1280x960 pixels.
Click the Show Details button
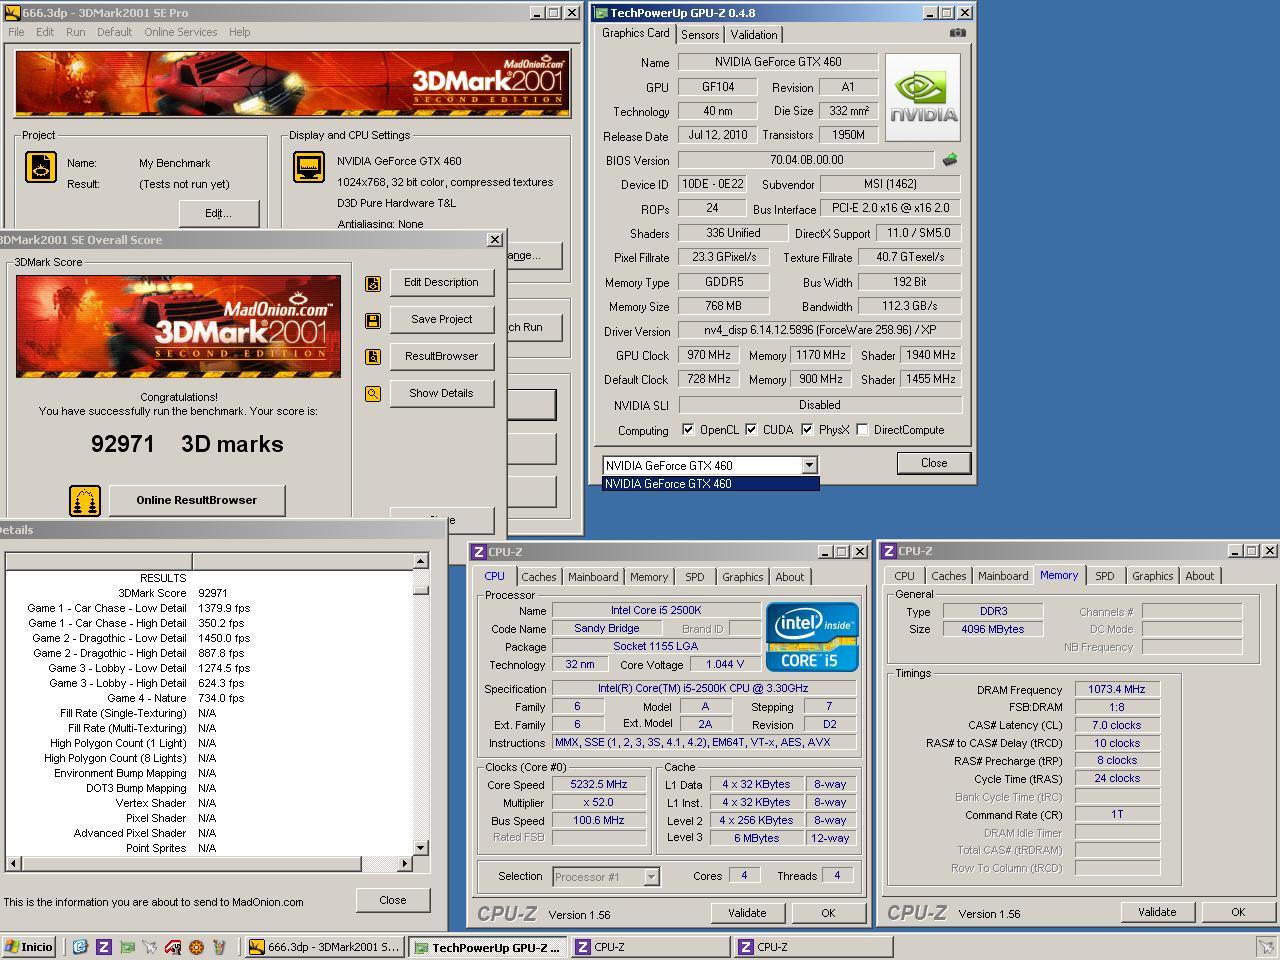click(x=441, y=393)
